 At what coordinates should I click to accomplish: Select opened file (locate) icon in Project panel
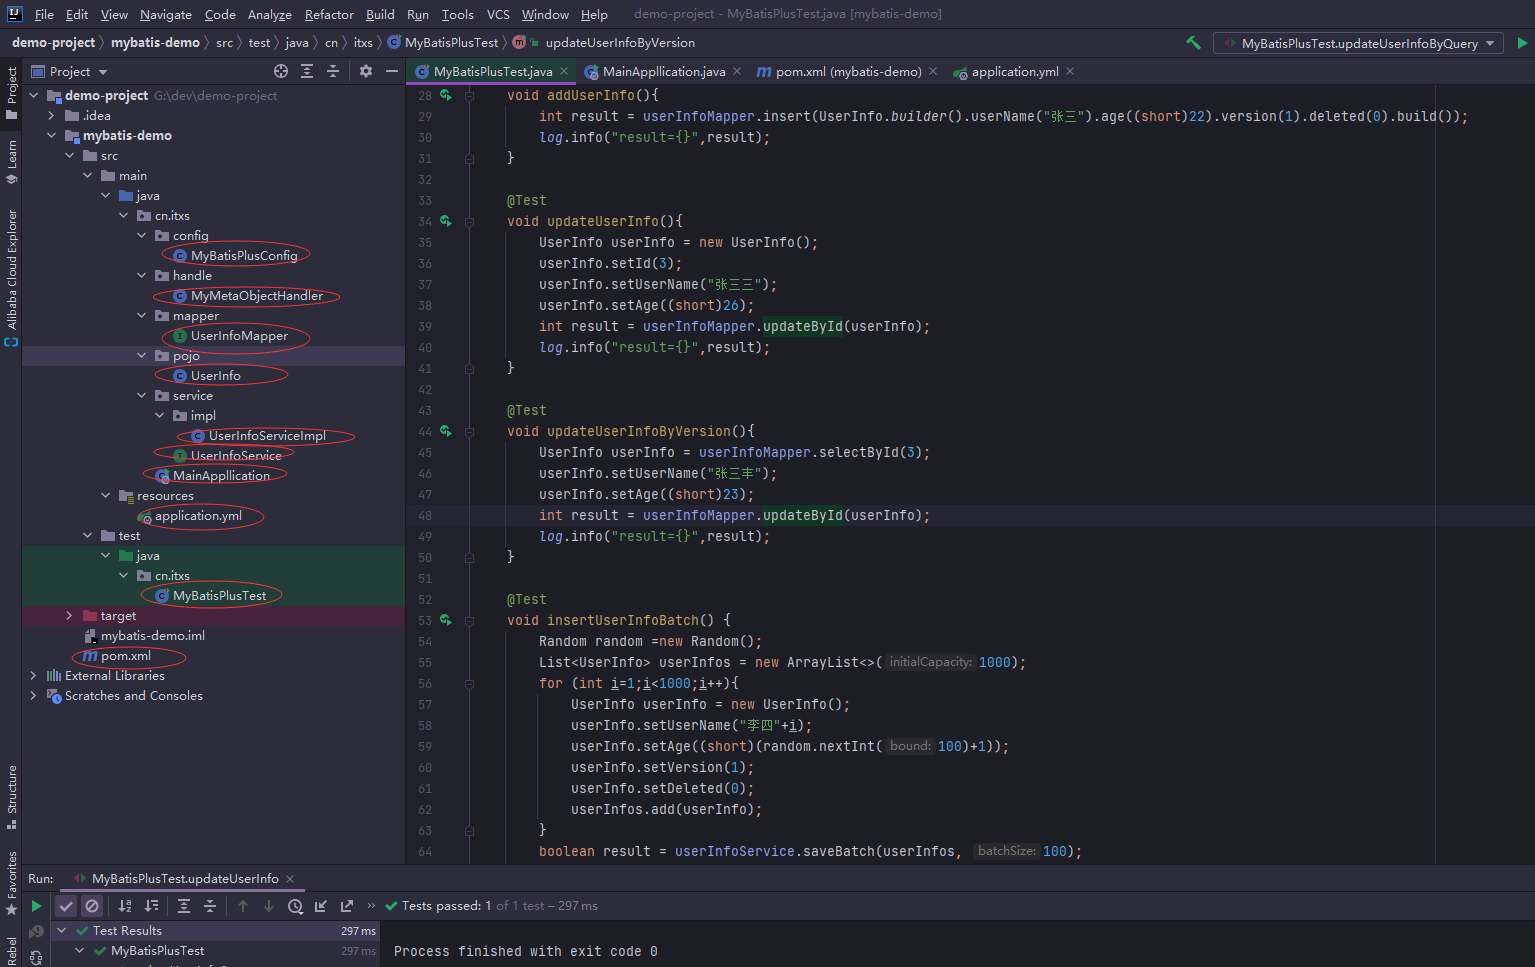point(281,71)
